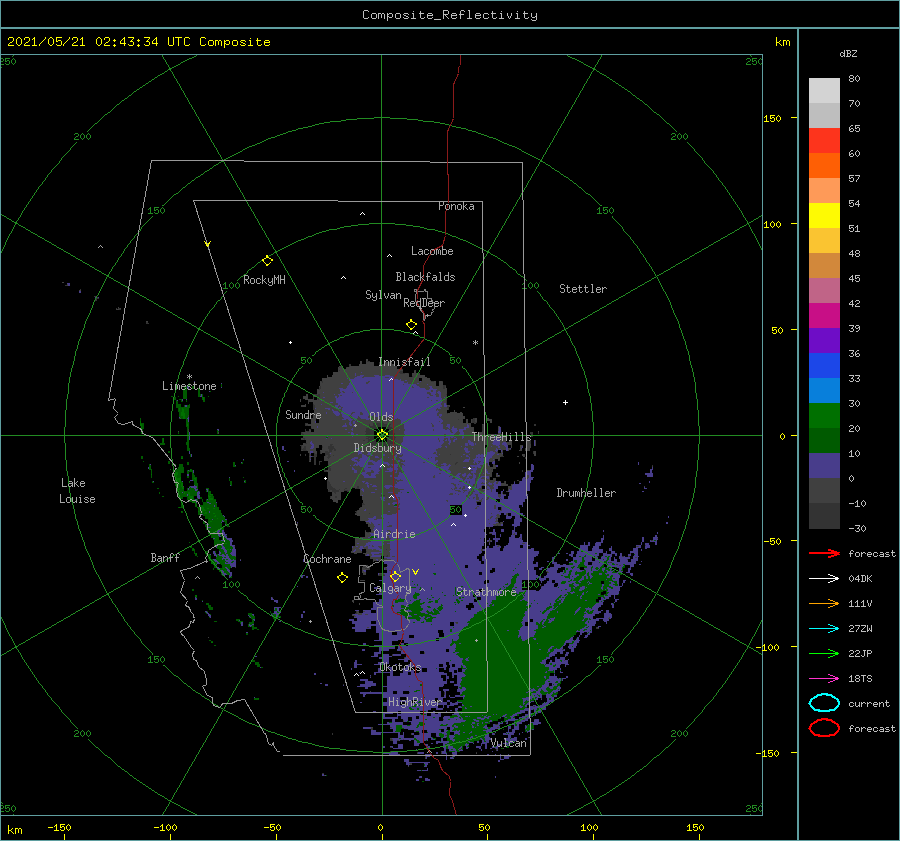
Task: Click the yellow diamond marker below Cochrane
Action: click(x=342, y=578)
